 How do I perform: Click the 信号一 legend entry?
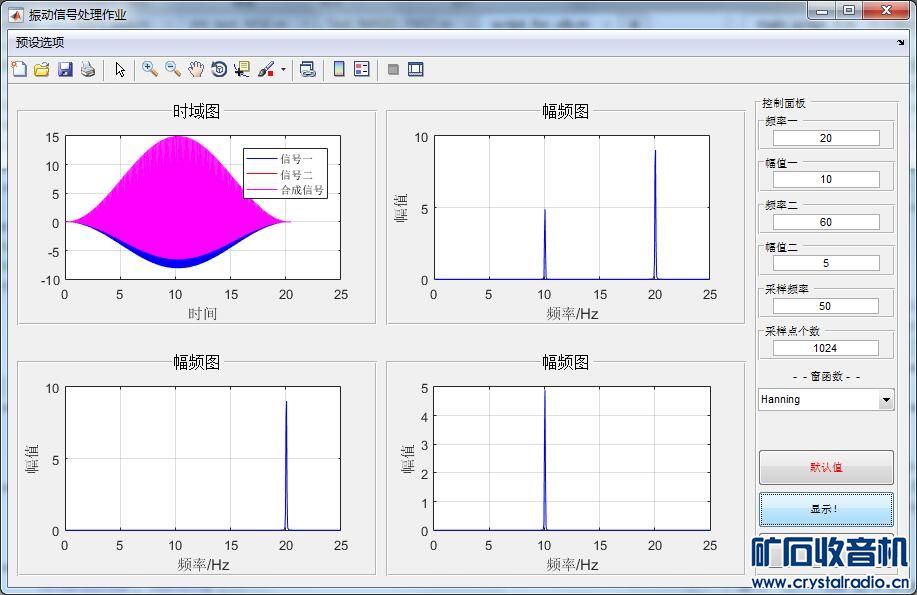click(287, 159)
